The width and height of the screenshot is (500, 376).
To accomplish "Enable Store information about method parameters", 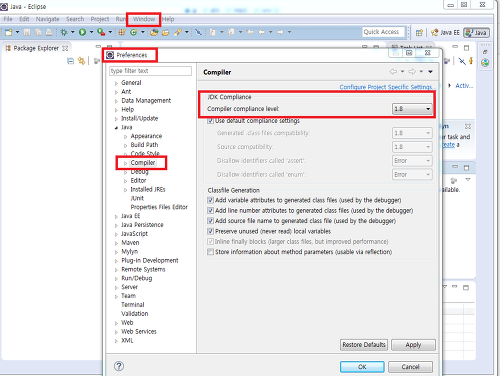I will pyautogui.click(x=210, y=252).
